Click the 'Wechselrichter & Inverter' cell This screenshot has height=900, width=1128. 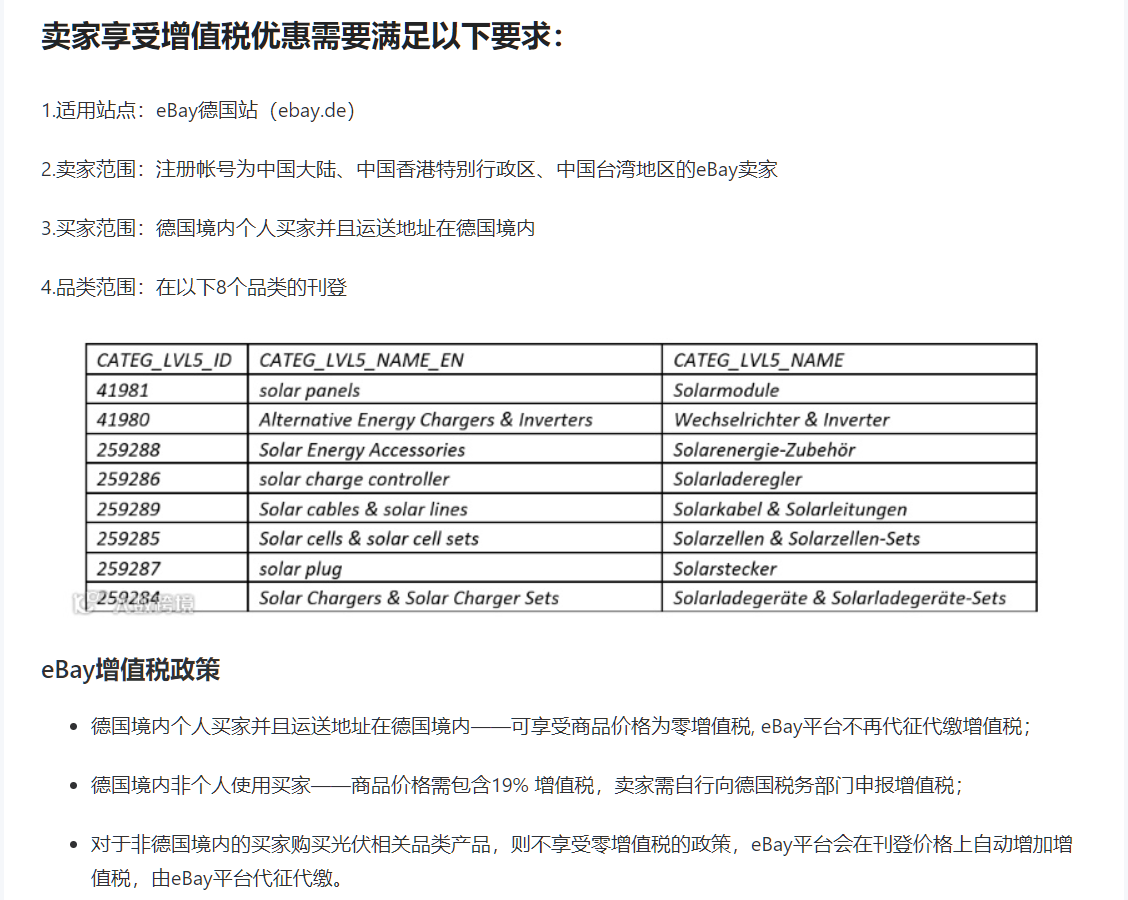[x=849, y=419]
